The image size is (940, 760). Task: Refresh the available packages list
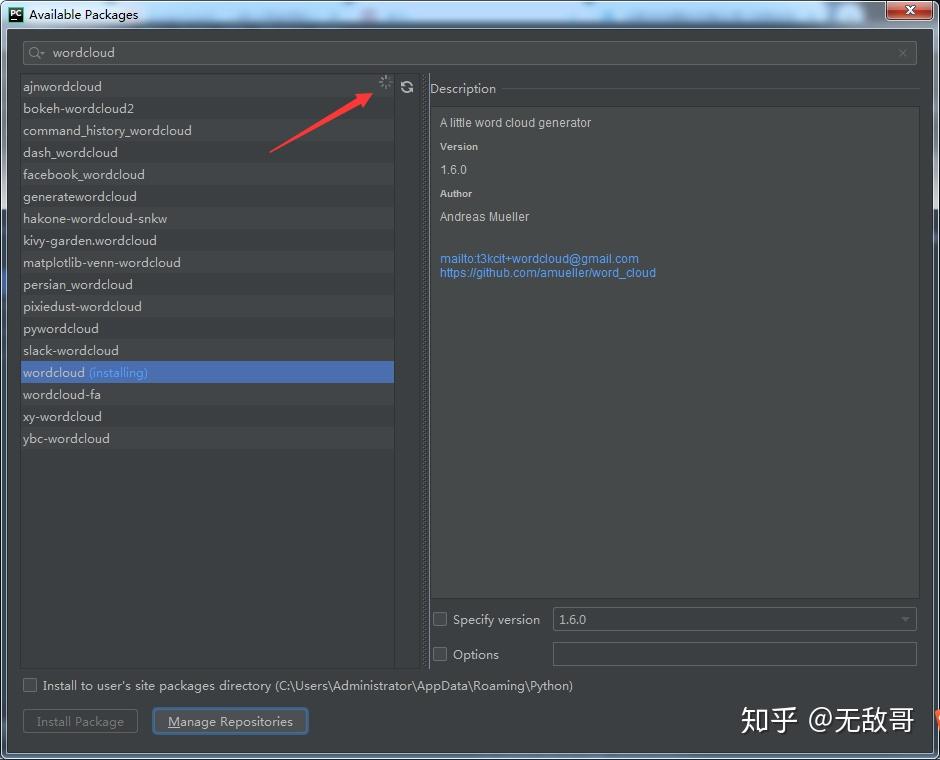pyautogui.click(x=407, y=87)
